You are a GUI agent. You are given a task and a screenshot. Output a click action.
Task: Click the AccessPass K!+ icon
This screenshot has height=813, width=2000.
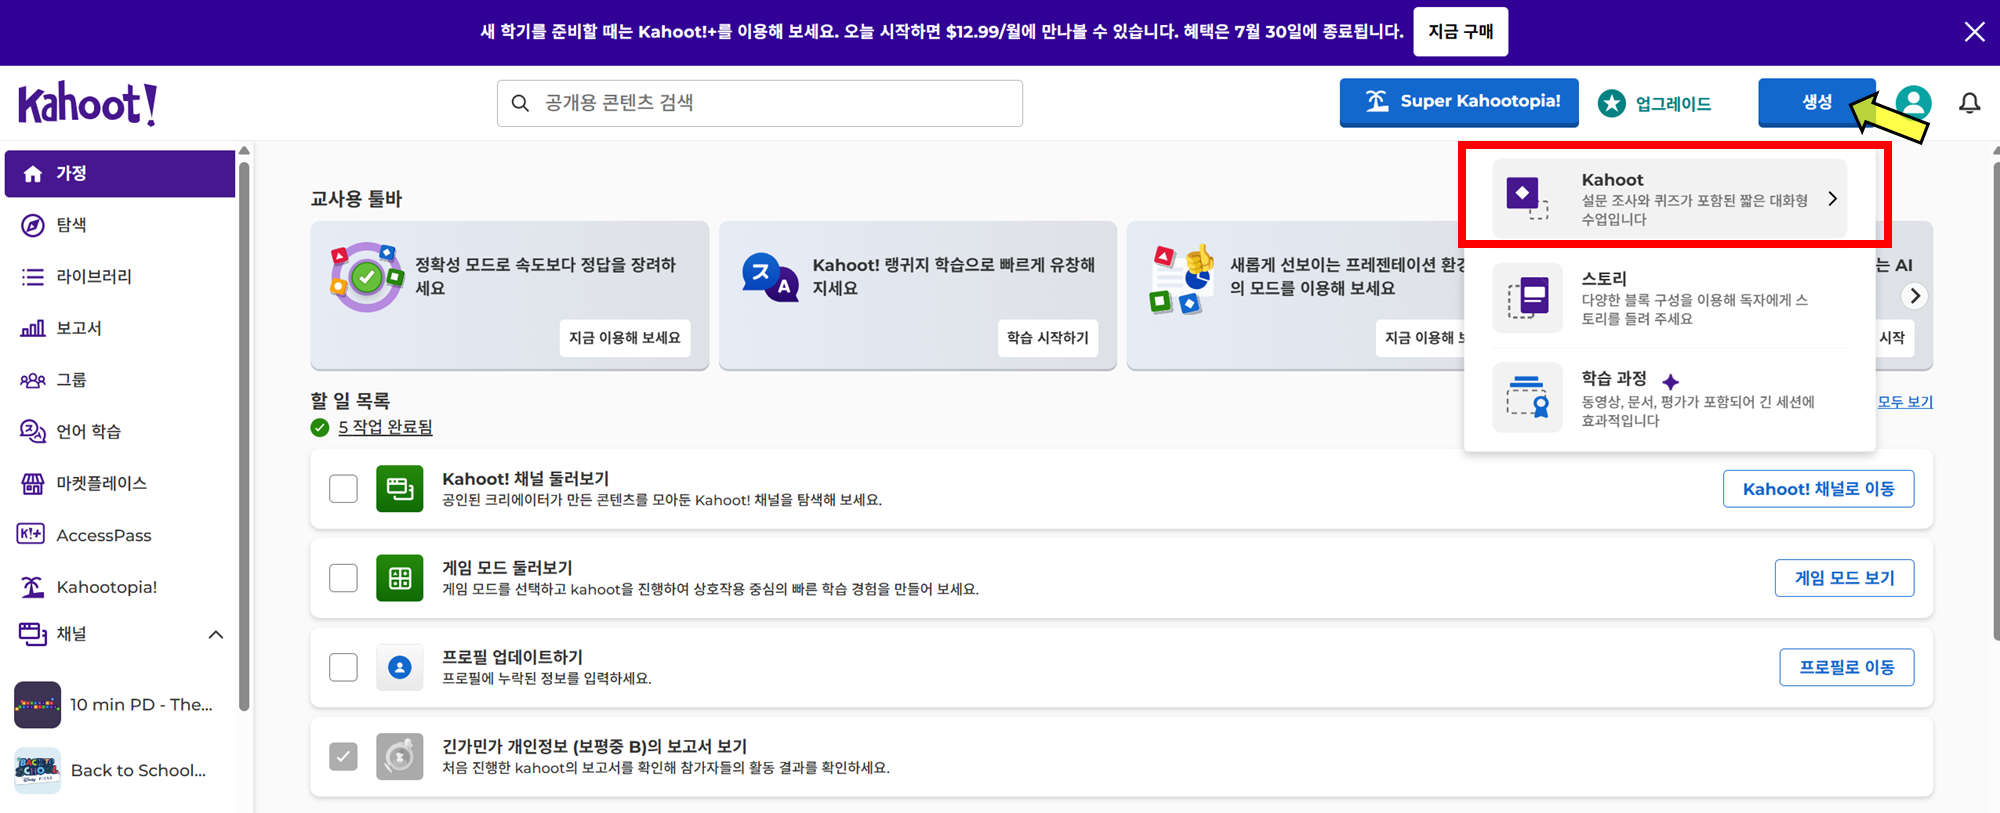(31, 534)
